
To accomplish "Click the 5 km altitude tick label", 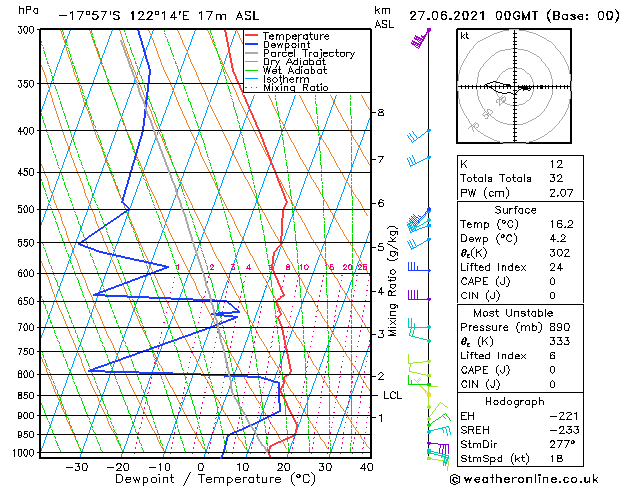I will [x=381, y=247].
